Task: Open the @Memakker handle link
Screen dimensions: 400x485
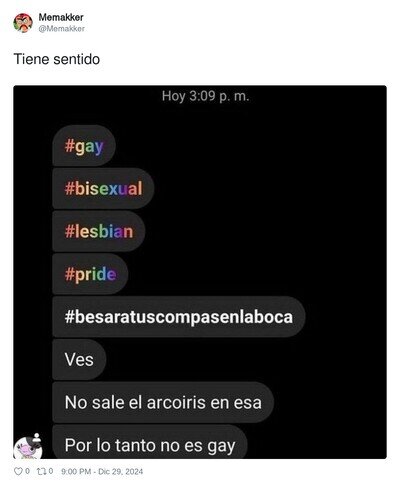Action: (x=61, y=29)
